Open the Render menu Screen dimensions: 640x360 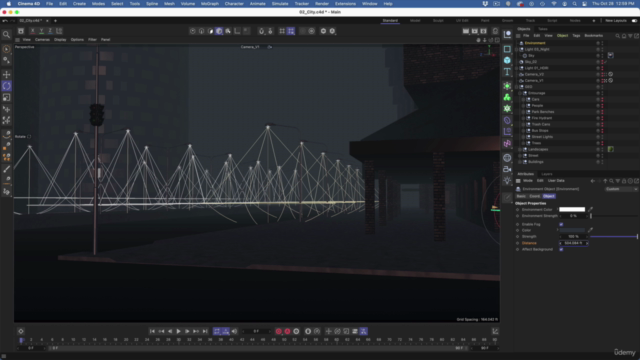point(322,4)
